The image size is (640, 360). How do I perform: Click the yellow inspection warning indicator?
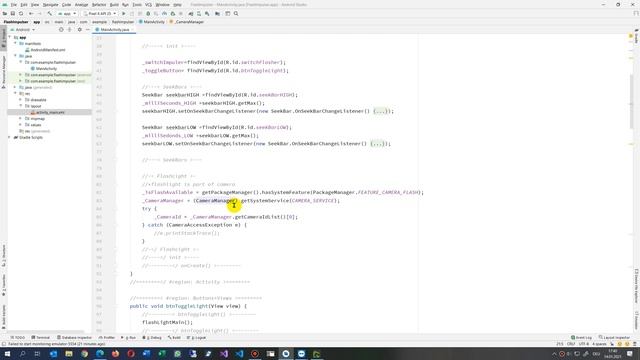click(631, 37)
